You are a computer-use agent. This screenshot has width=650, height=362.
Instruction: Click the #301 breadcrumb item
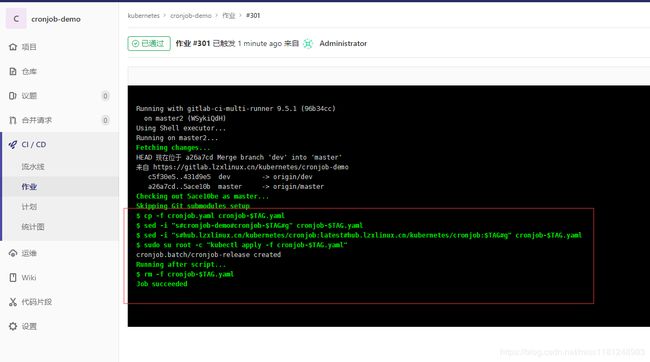click(x=253, y=15)
